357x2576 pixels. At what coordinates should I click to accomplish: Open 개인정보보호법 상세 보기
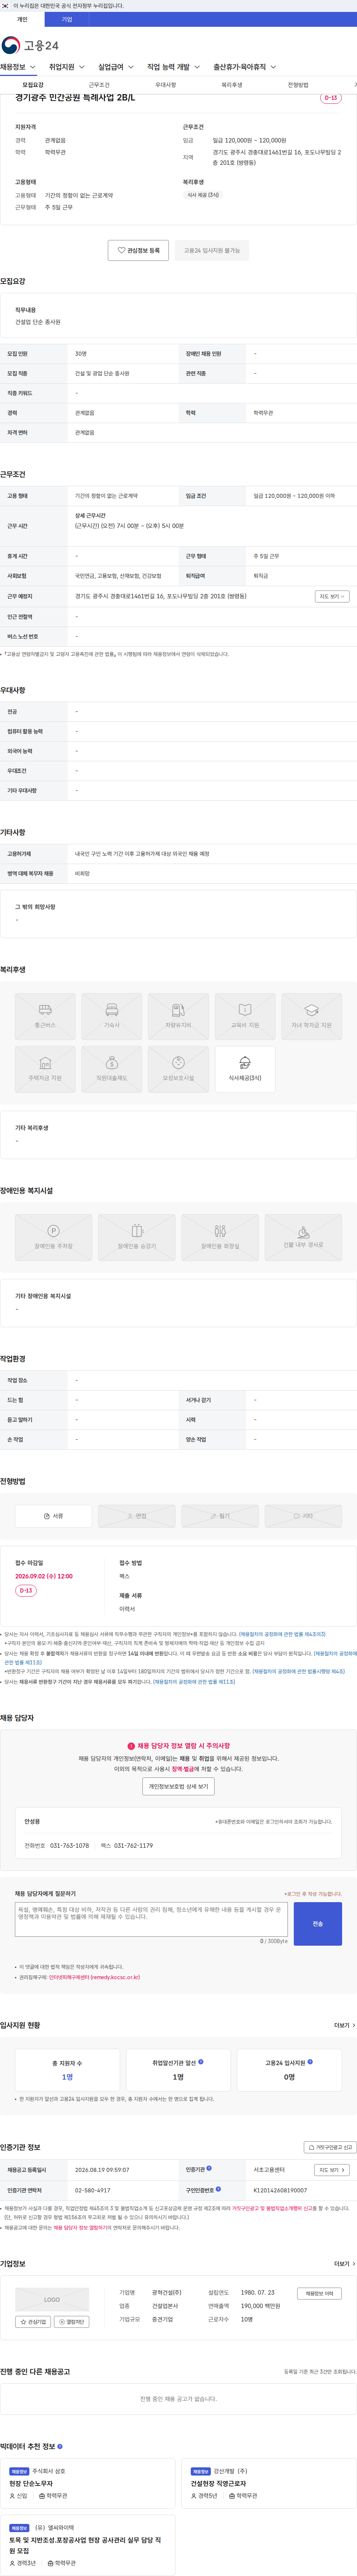tap(179, 1786)
